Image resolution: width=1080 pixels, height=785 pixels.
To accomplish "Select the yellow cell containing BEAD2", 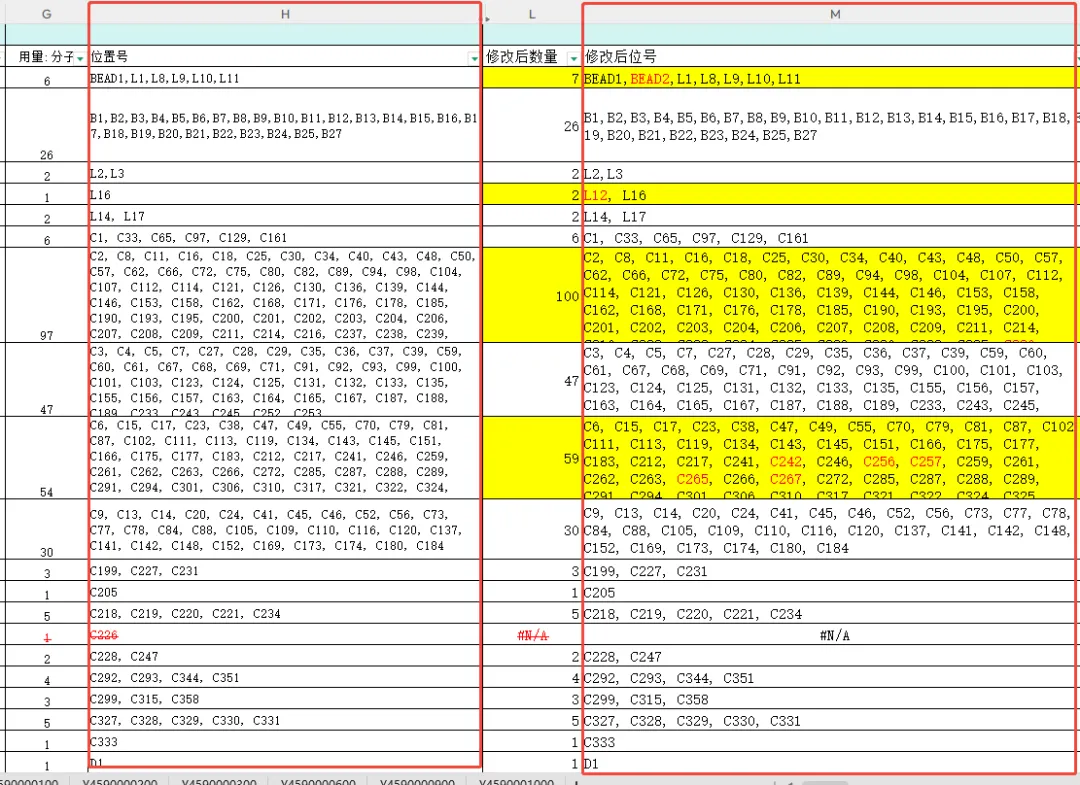I will 830,78.
